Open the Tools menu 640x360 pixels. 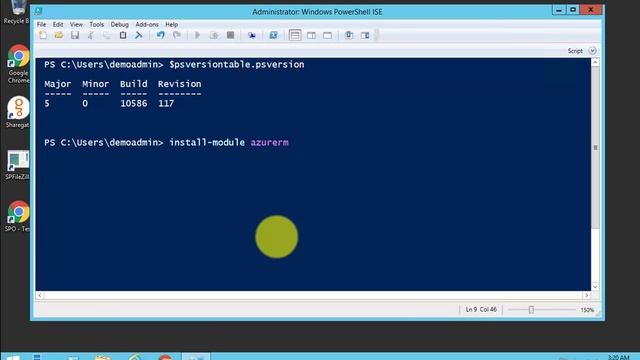coord(97,24)
